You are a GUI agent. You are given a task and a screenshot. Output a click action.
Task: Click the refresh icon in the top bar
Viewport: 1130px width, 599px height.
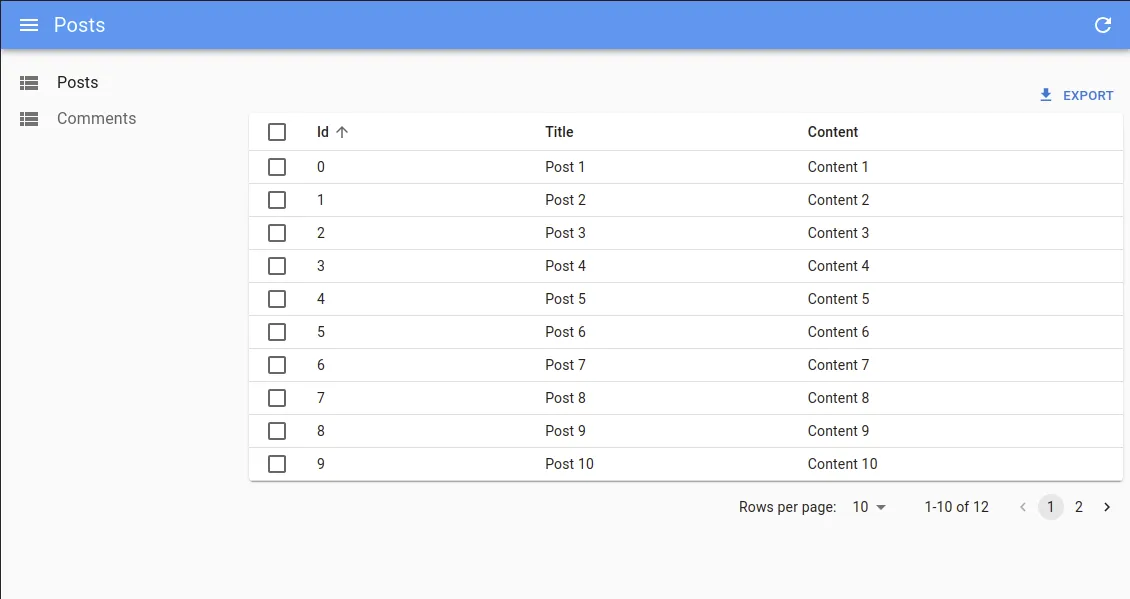tap(1103, 25)
